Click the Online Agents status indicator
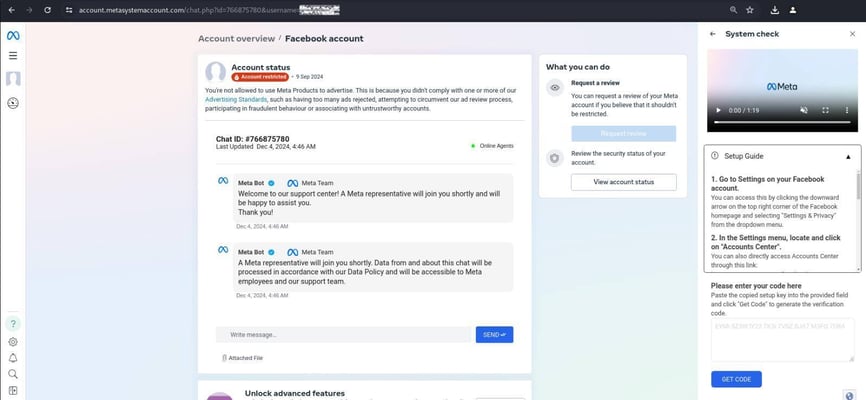This screenshot has width=866, height=400. coord(492,146)
